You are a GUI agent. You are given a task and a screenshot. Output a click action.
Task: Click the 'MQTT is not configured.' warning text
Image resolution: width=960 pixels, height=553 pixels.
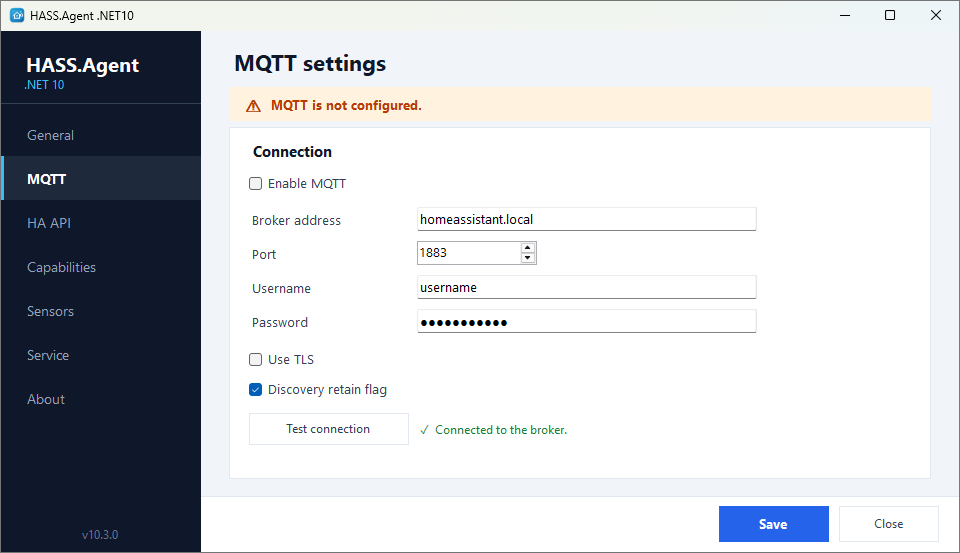(x=346, y=105)
